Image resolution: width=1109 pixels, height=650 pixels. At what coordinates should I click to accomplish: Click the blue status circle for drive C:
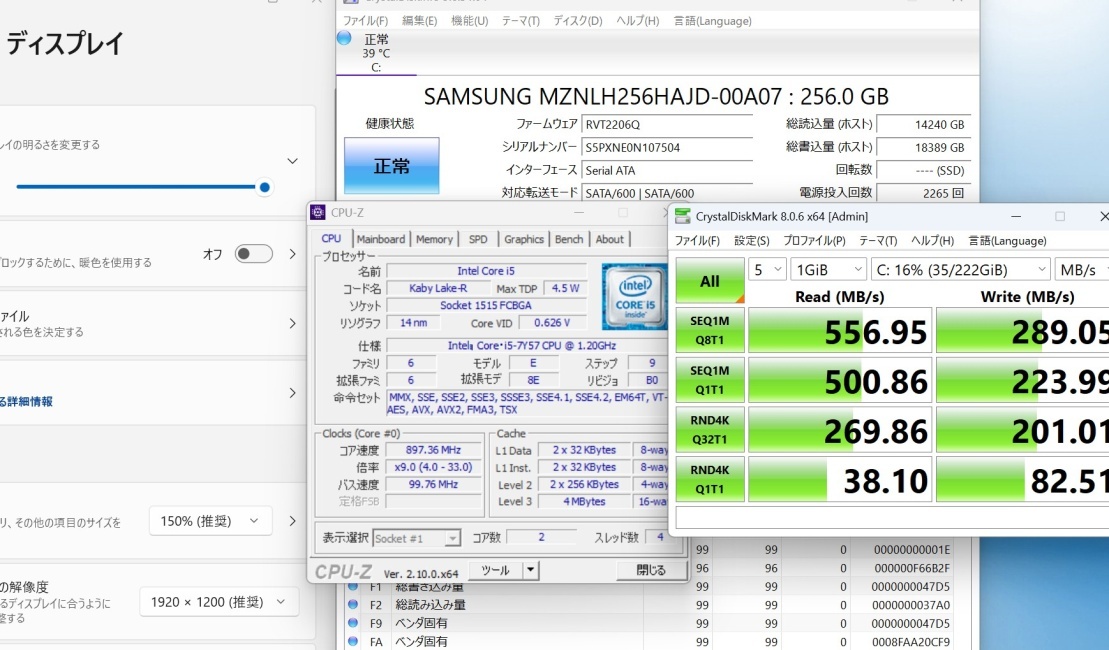pyautogui.click(x=344, y=37)
